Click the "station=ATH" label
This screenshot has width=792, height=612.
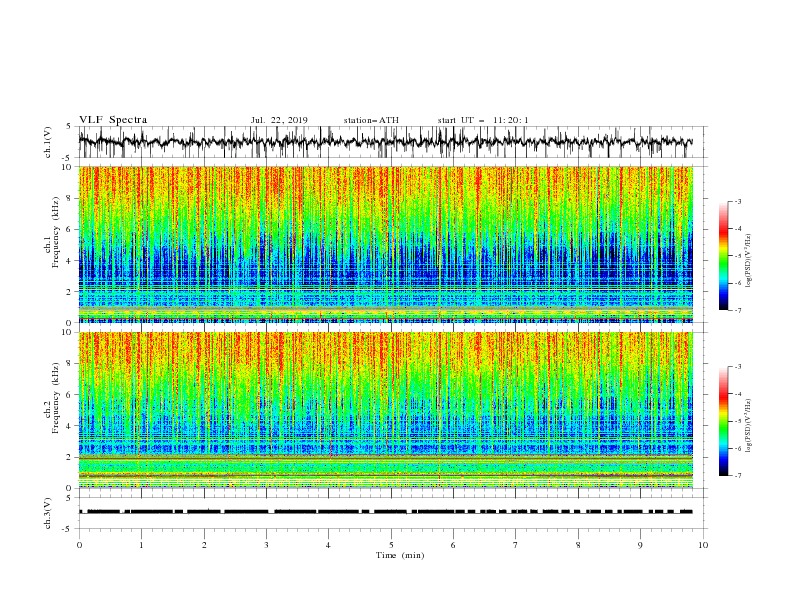click(x=371, y=120)
